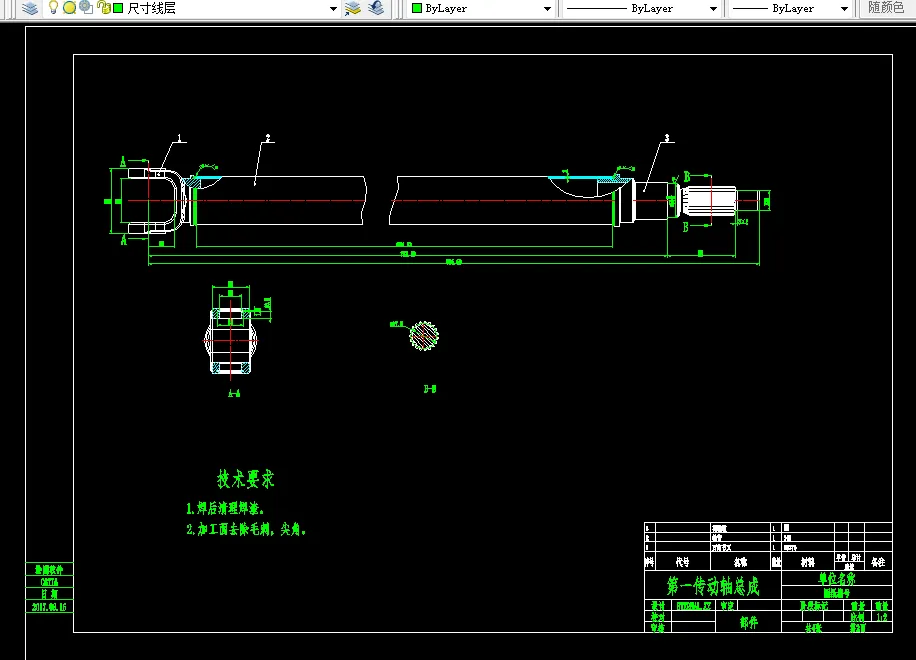Select part callout number 1
The height and width of the screenshot is (660, 916).
point(180,138)
